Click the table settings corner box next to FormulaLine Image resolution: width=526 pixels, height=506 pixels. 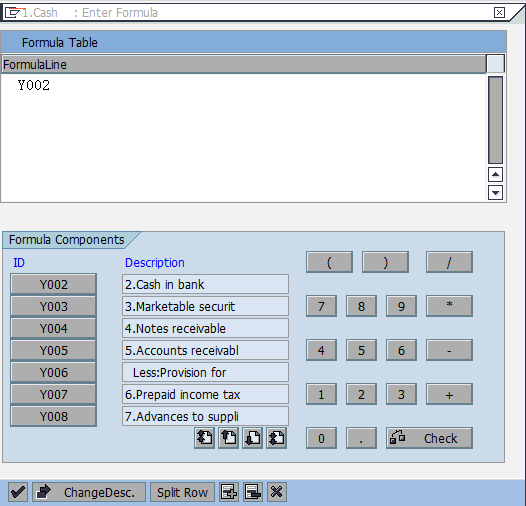click(495, 64)
